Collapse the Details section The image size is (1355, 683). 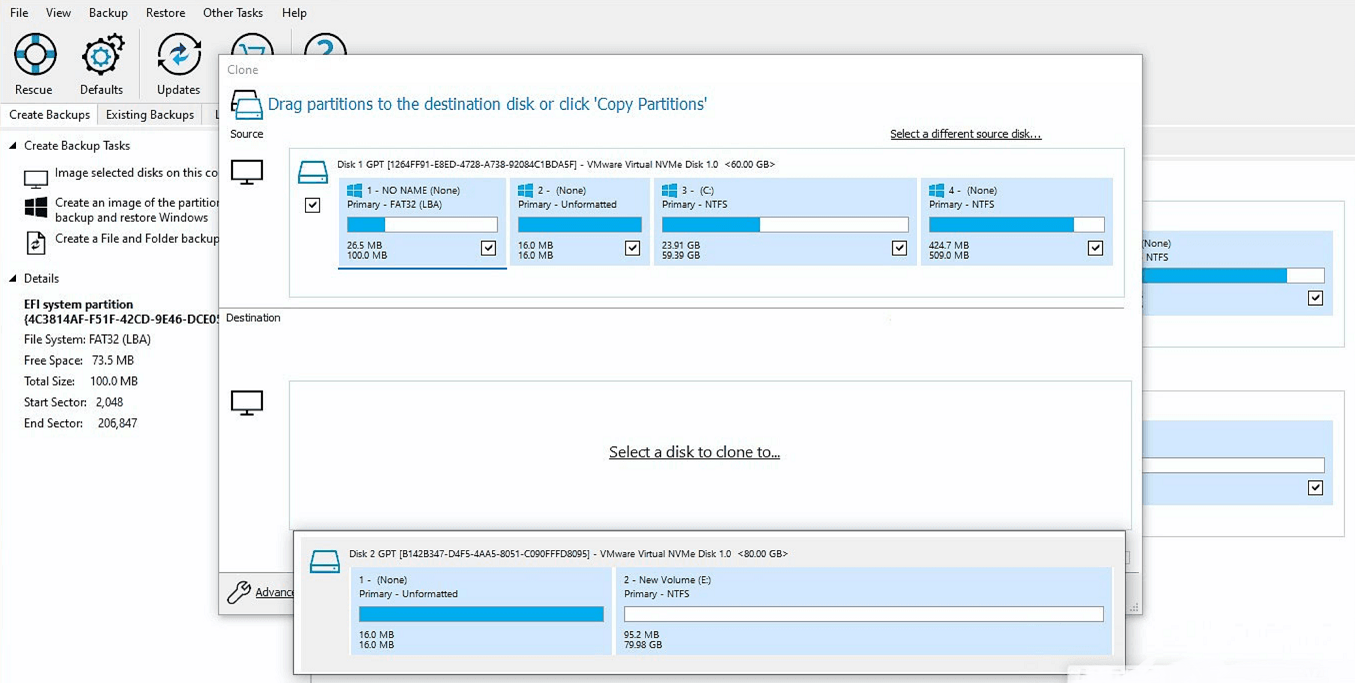13,279
